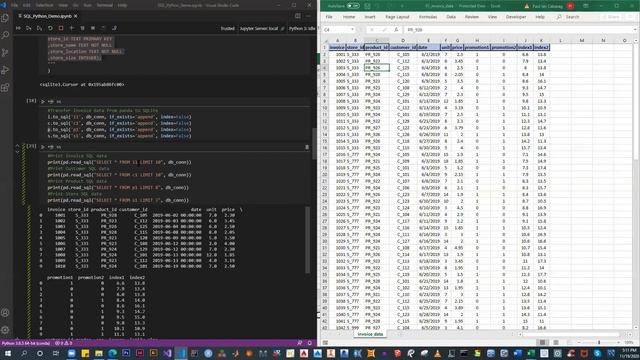Screen dimensions: 640x360
Task: Open Windows Start menu
Action: 7,353
